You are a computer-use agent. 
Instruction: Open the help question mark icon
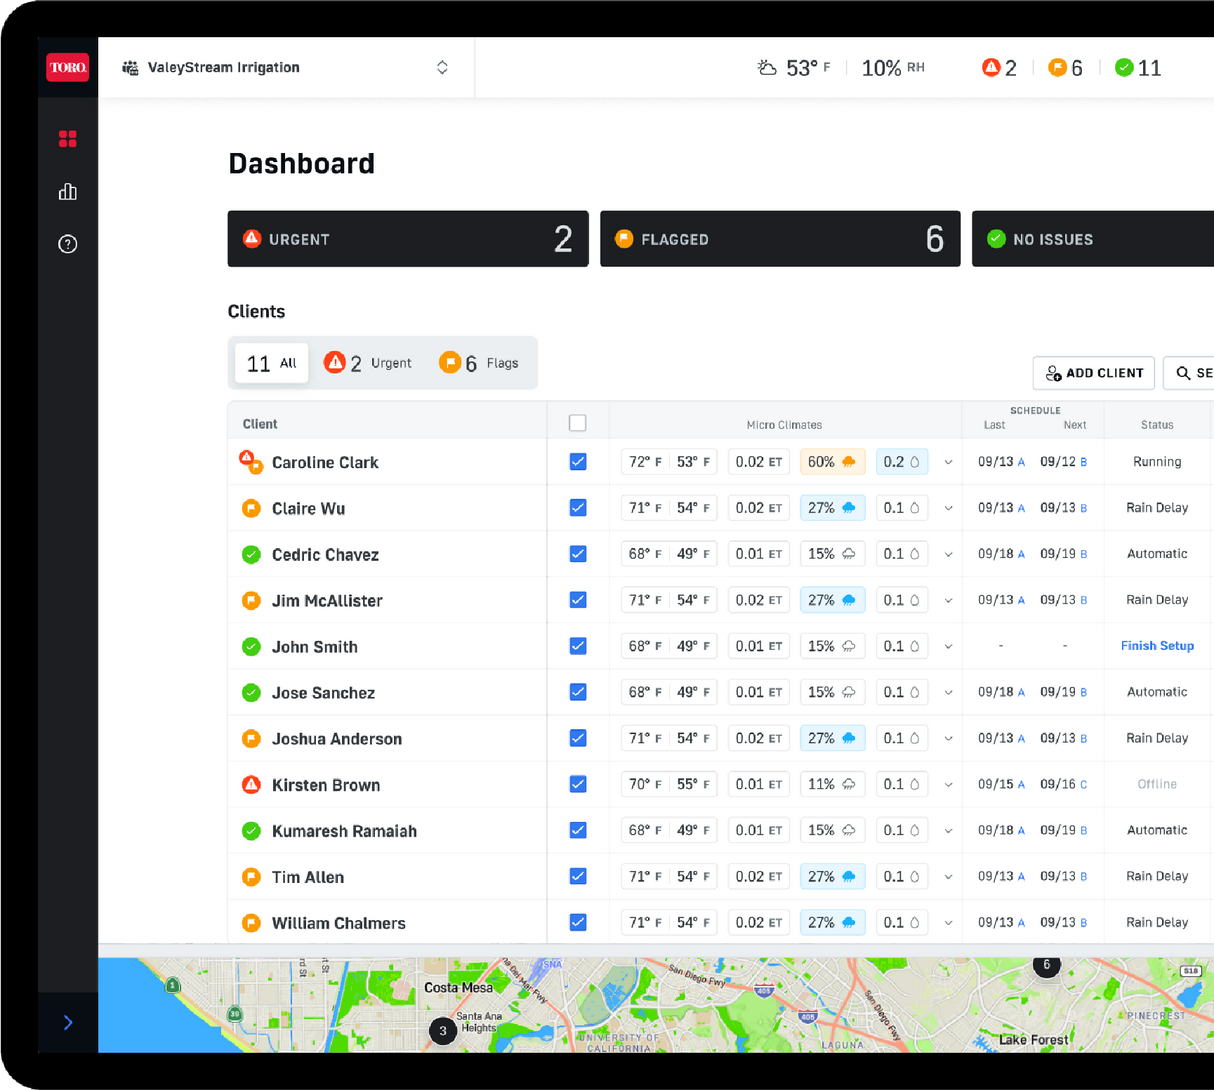point(68,244)
